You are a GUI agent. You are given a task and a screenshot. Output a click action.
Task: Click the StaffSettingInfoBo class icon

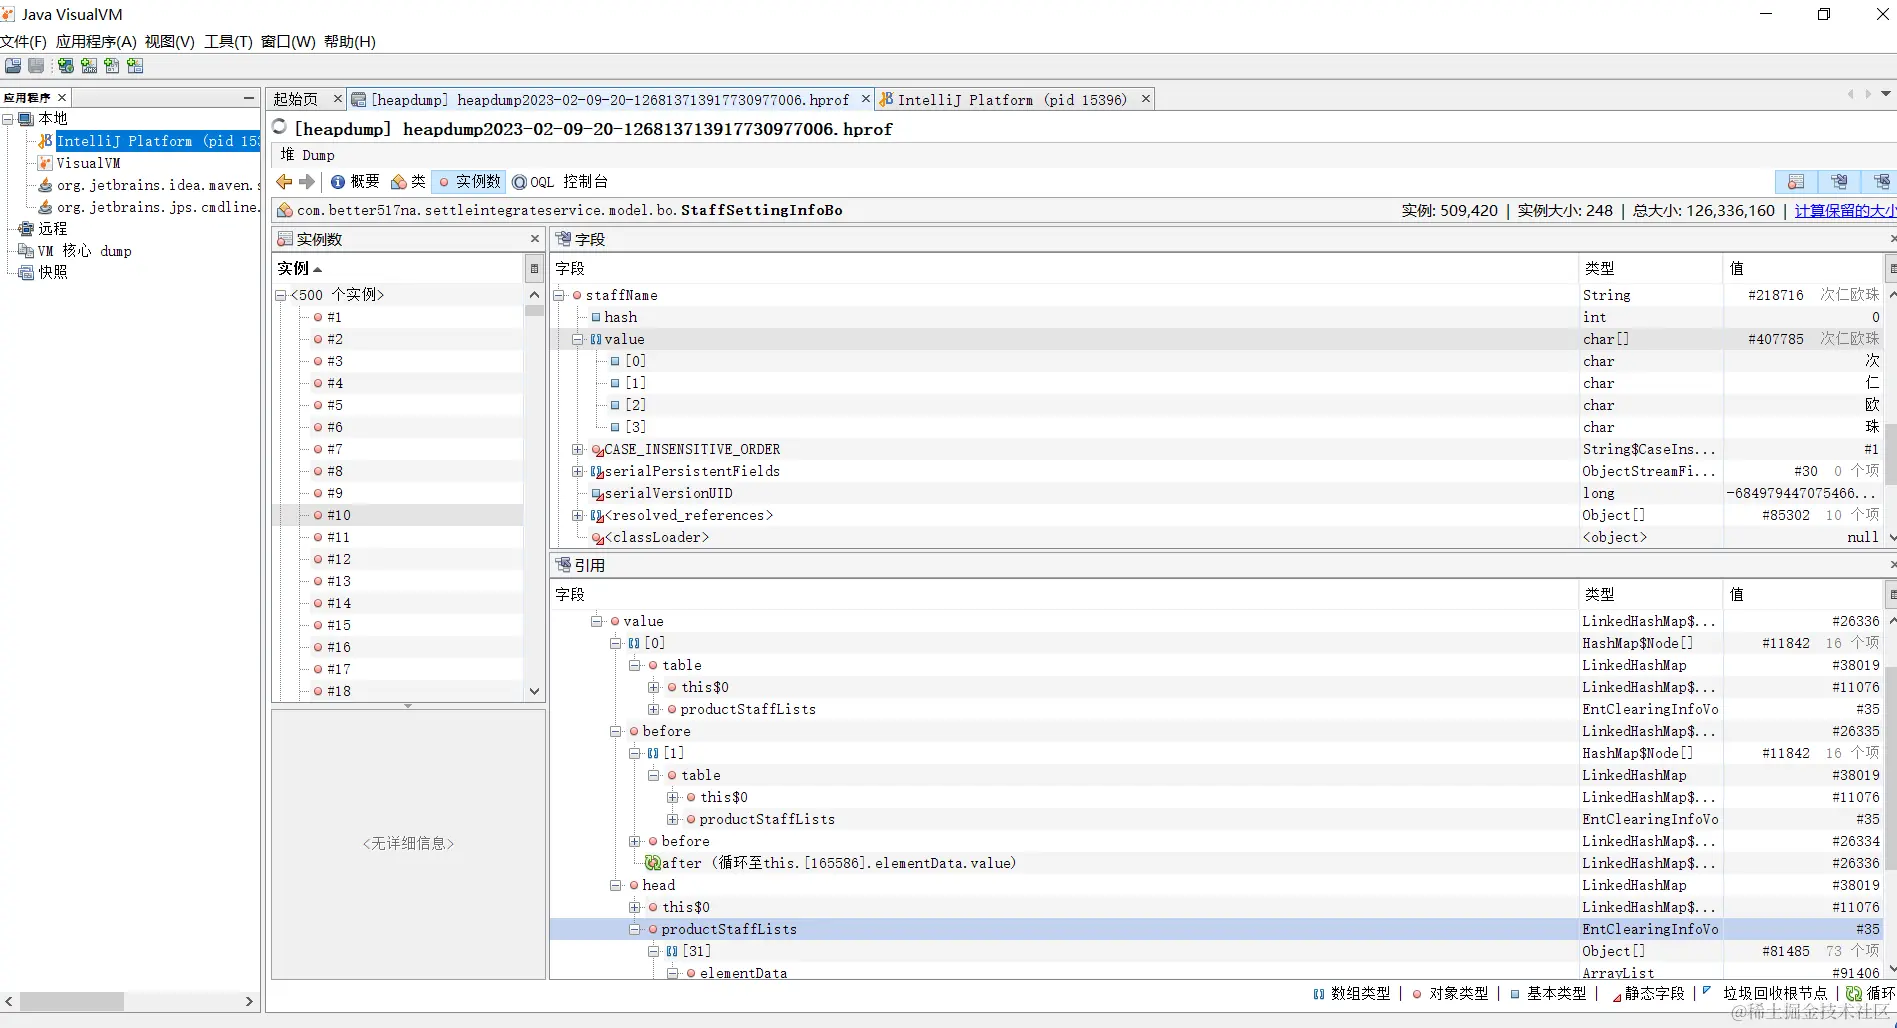tap(285, 210)
